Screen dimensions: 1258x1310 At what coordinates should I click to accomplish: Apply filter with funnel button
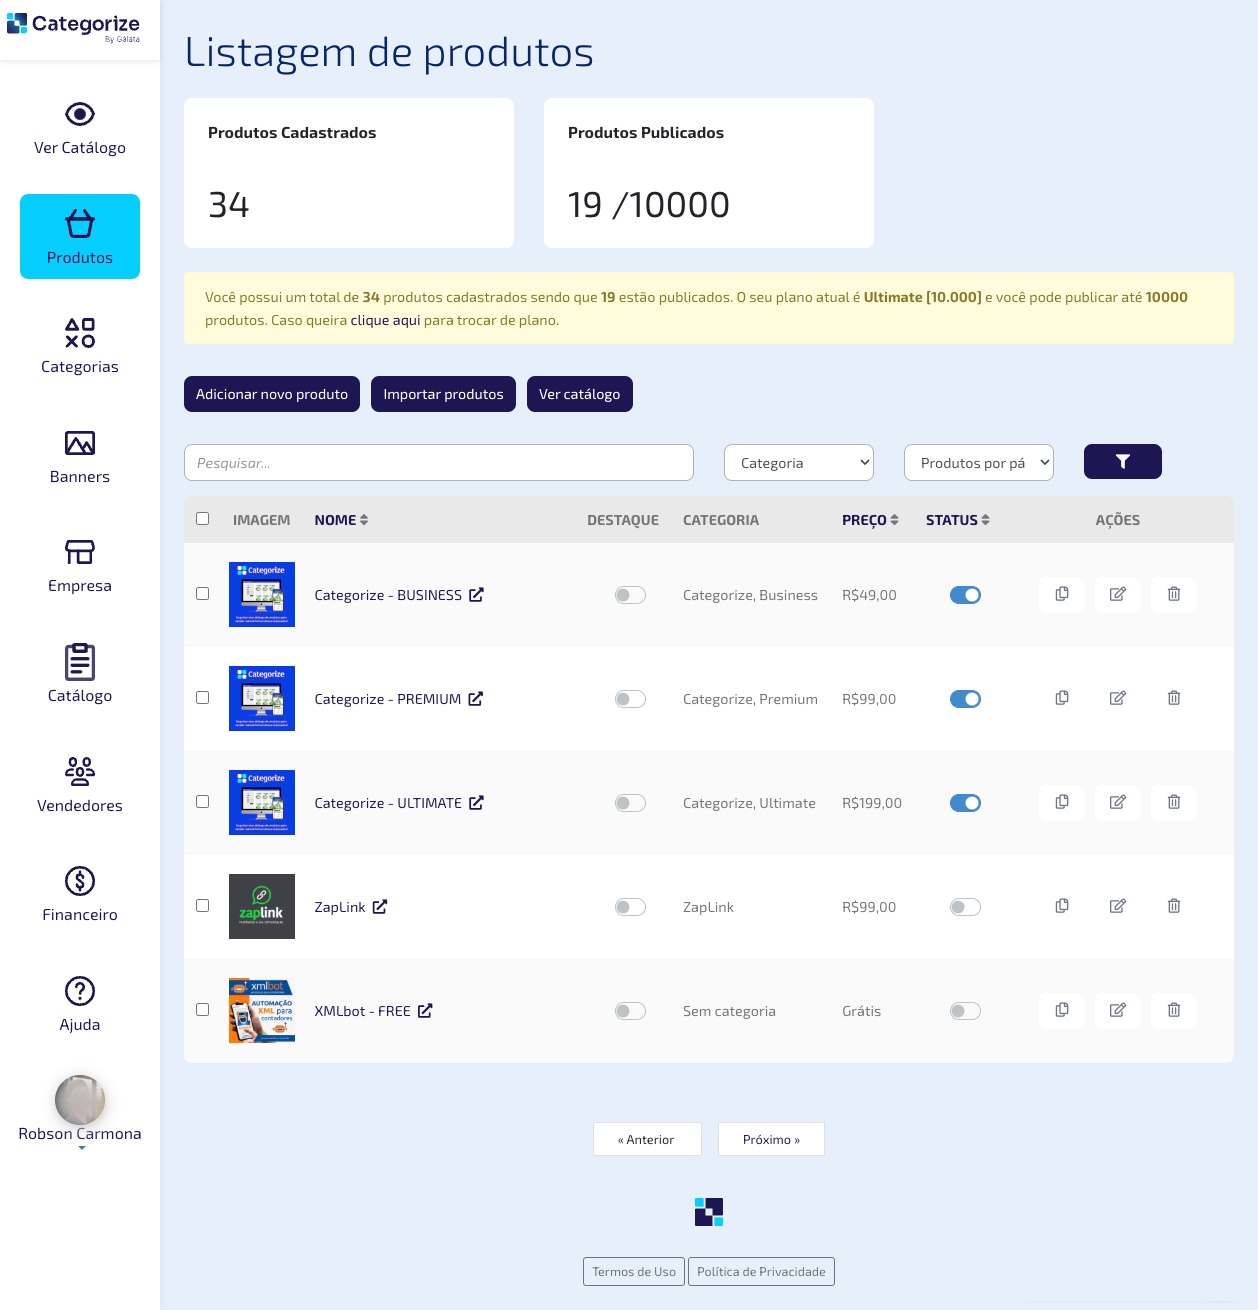[1123, 462]
